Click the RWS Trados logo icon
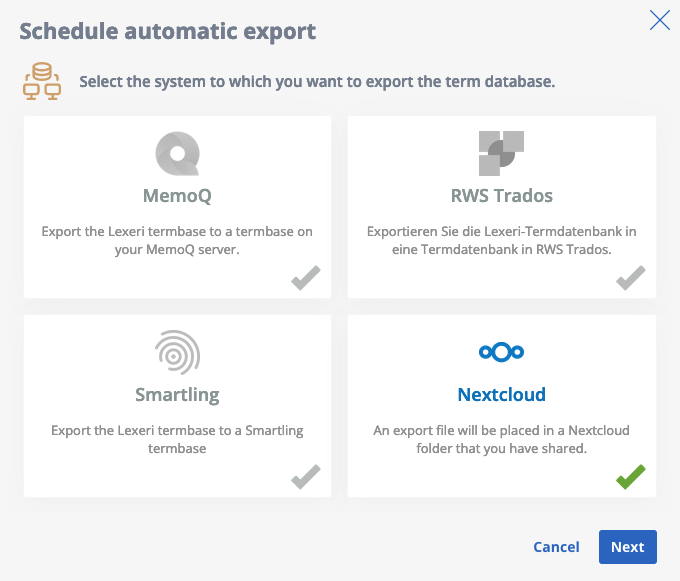This screenshot has height=581, width=680. 501,153
